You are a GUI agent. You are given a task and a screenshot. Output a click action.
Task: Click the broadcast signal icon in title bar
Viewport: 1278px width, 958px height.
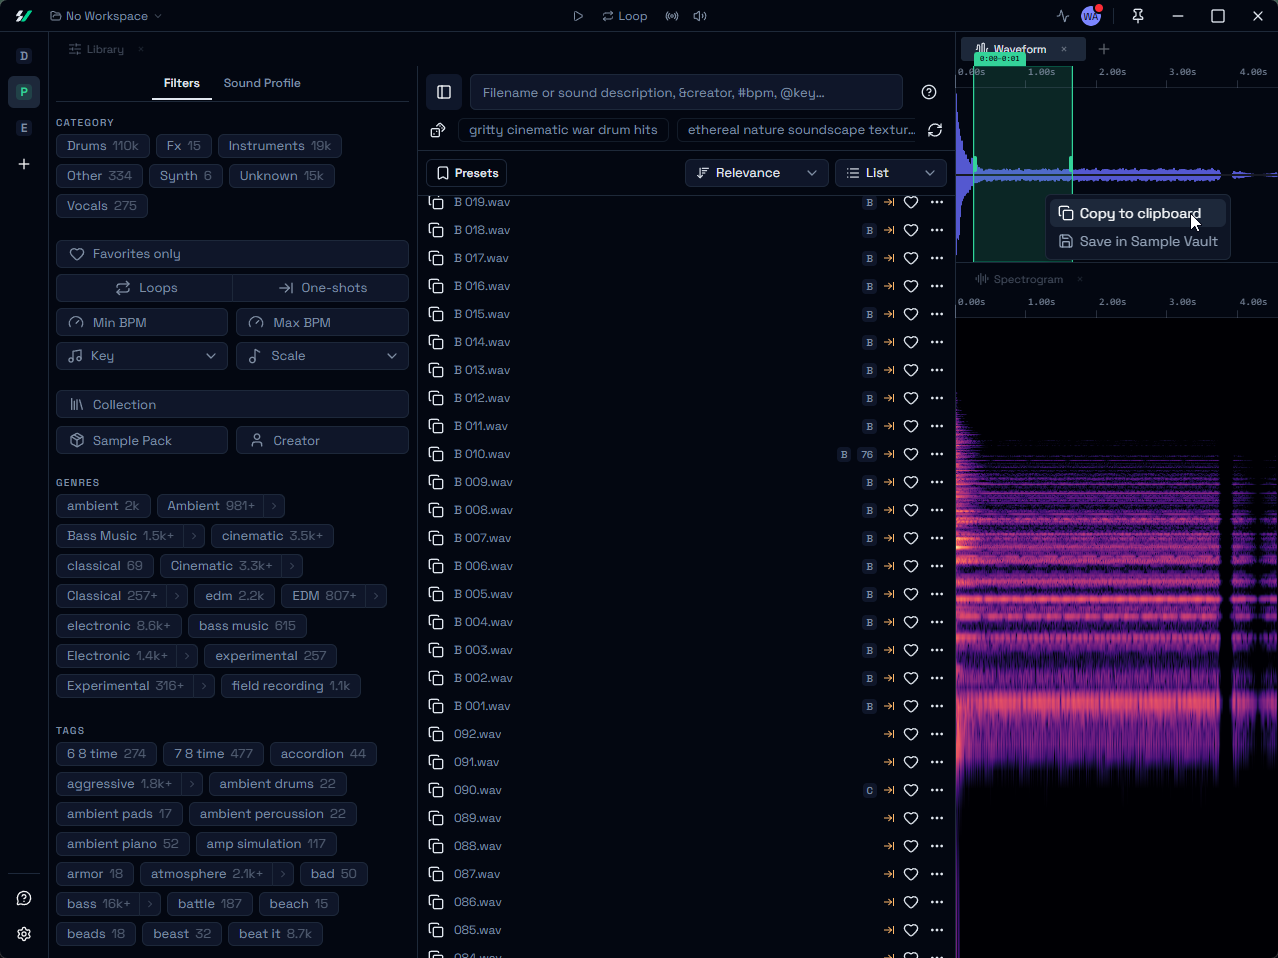[672, 16]
